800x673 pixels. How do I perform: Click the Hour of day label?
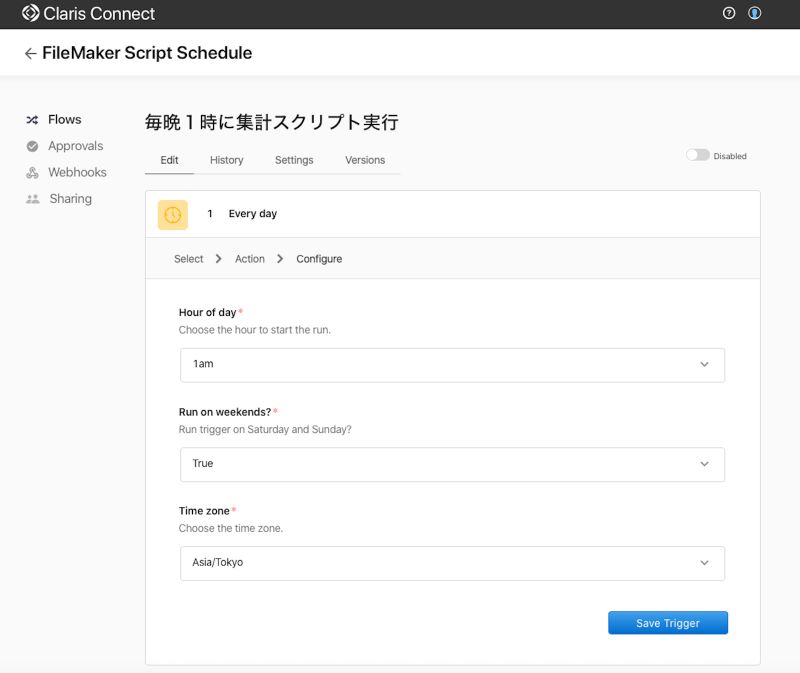pyautogui.click(x=207, y=312)
